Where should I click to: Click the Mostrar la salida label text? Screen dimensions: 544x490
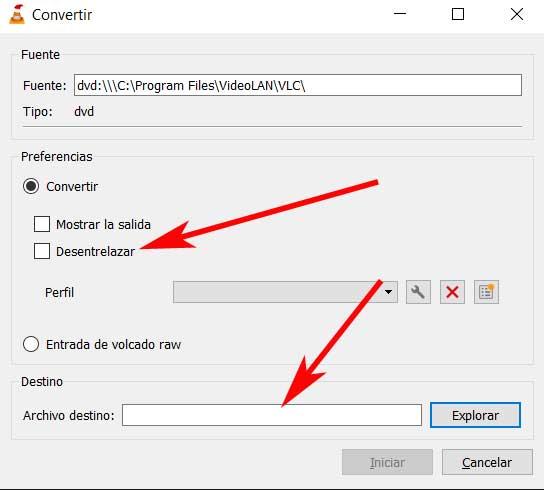coord(103,225)
